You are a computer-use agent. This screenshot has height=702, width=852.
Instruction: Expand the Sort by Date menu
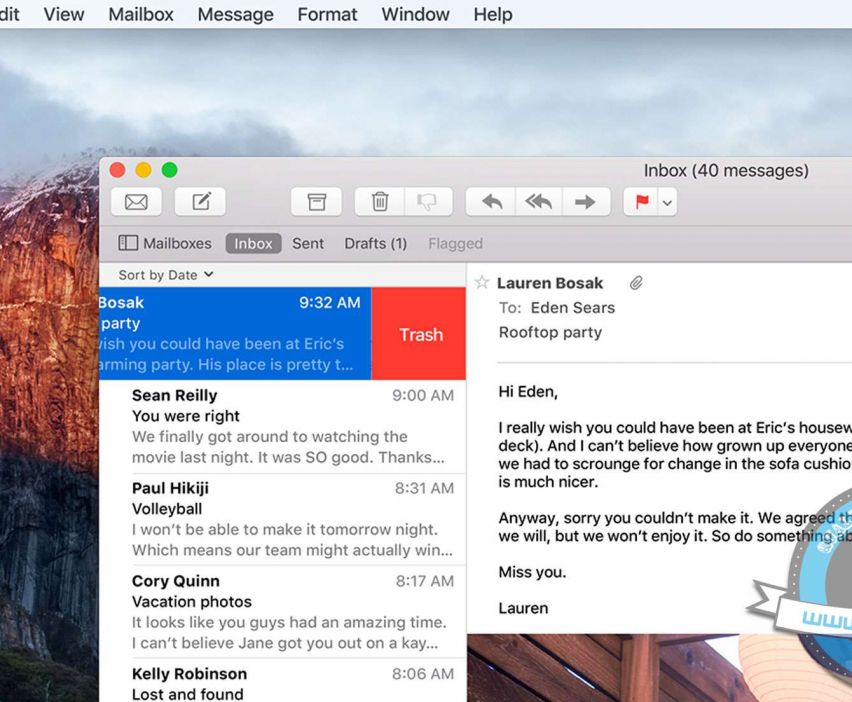(166, 275)
